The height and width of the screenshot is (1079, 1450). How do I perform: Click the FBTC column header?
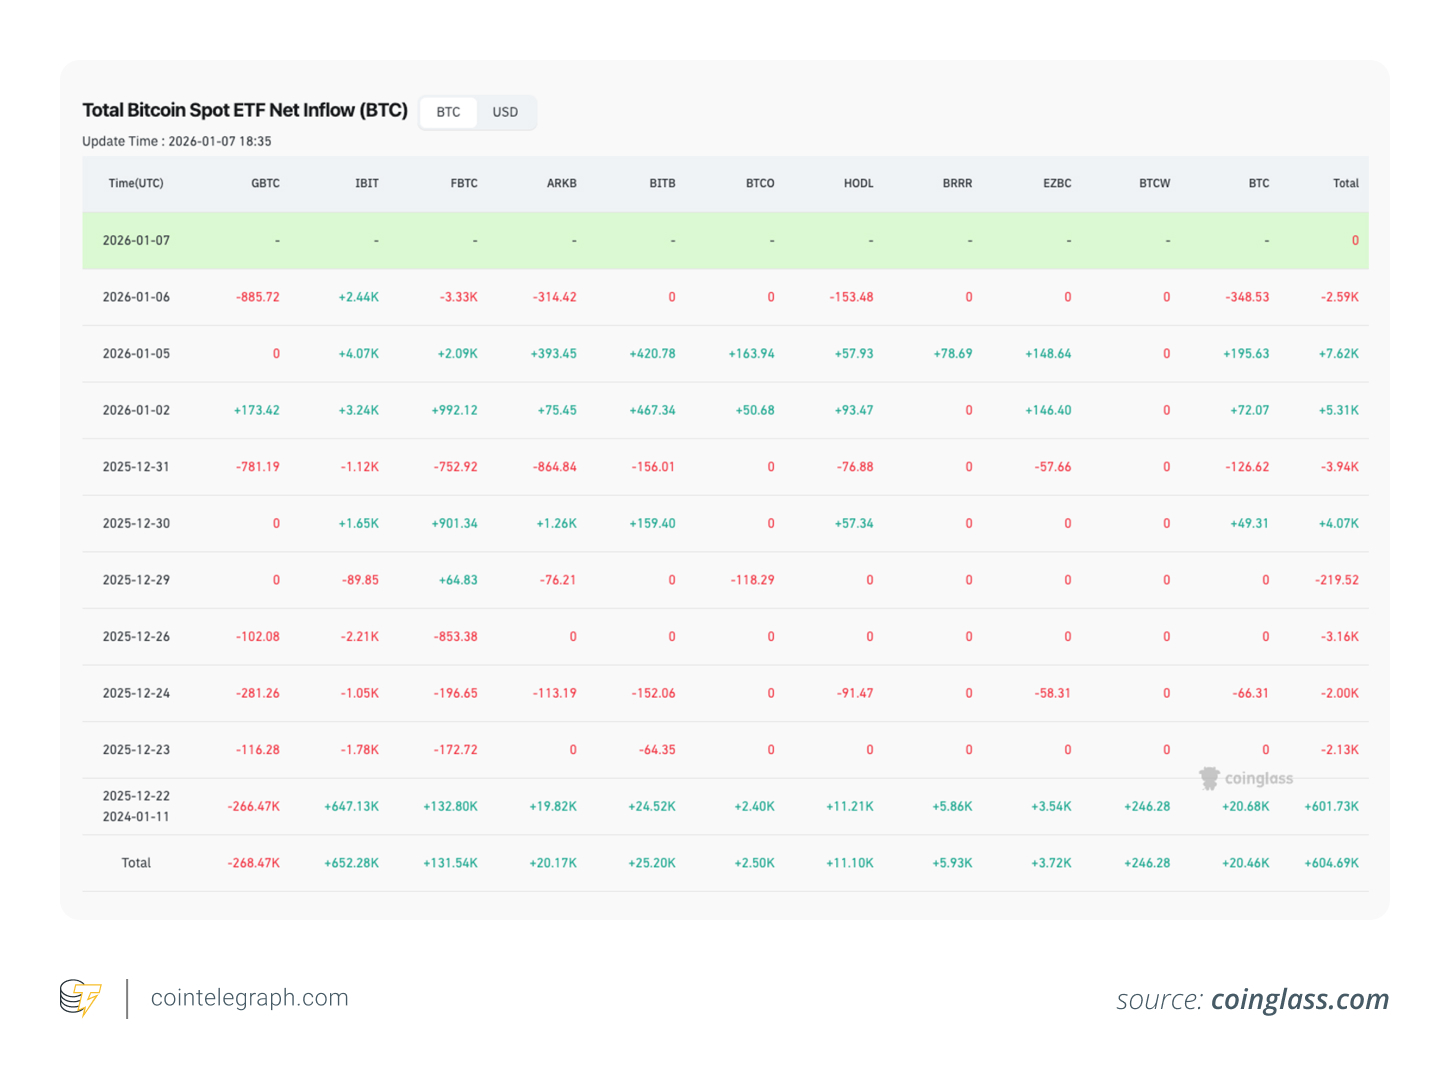[463, 183]
